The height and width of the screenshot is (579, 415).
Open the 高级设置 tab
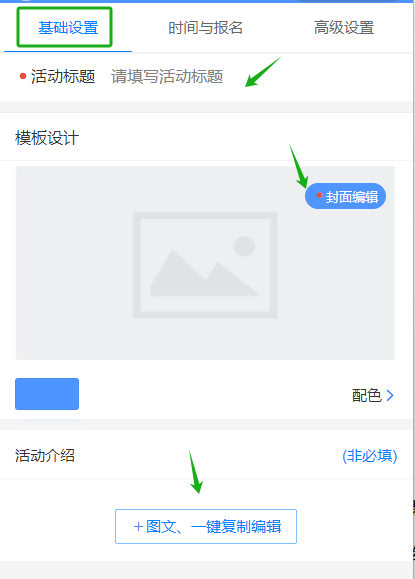pyautogui.click(x=344, y=28)
